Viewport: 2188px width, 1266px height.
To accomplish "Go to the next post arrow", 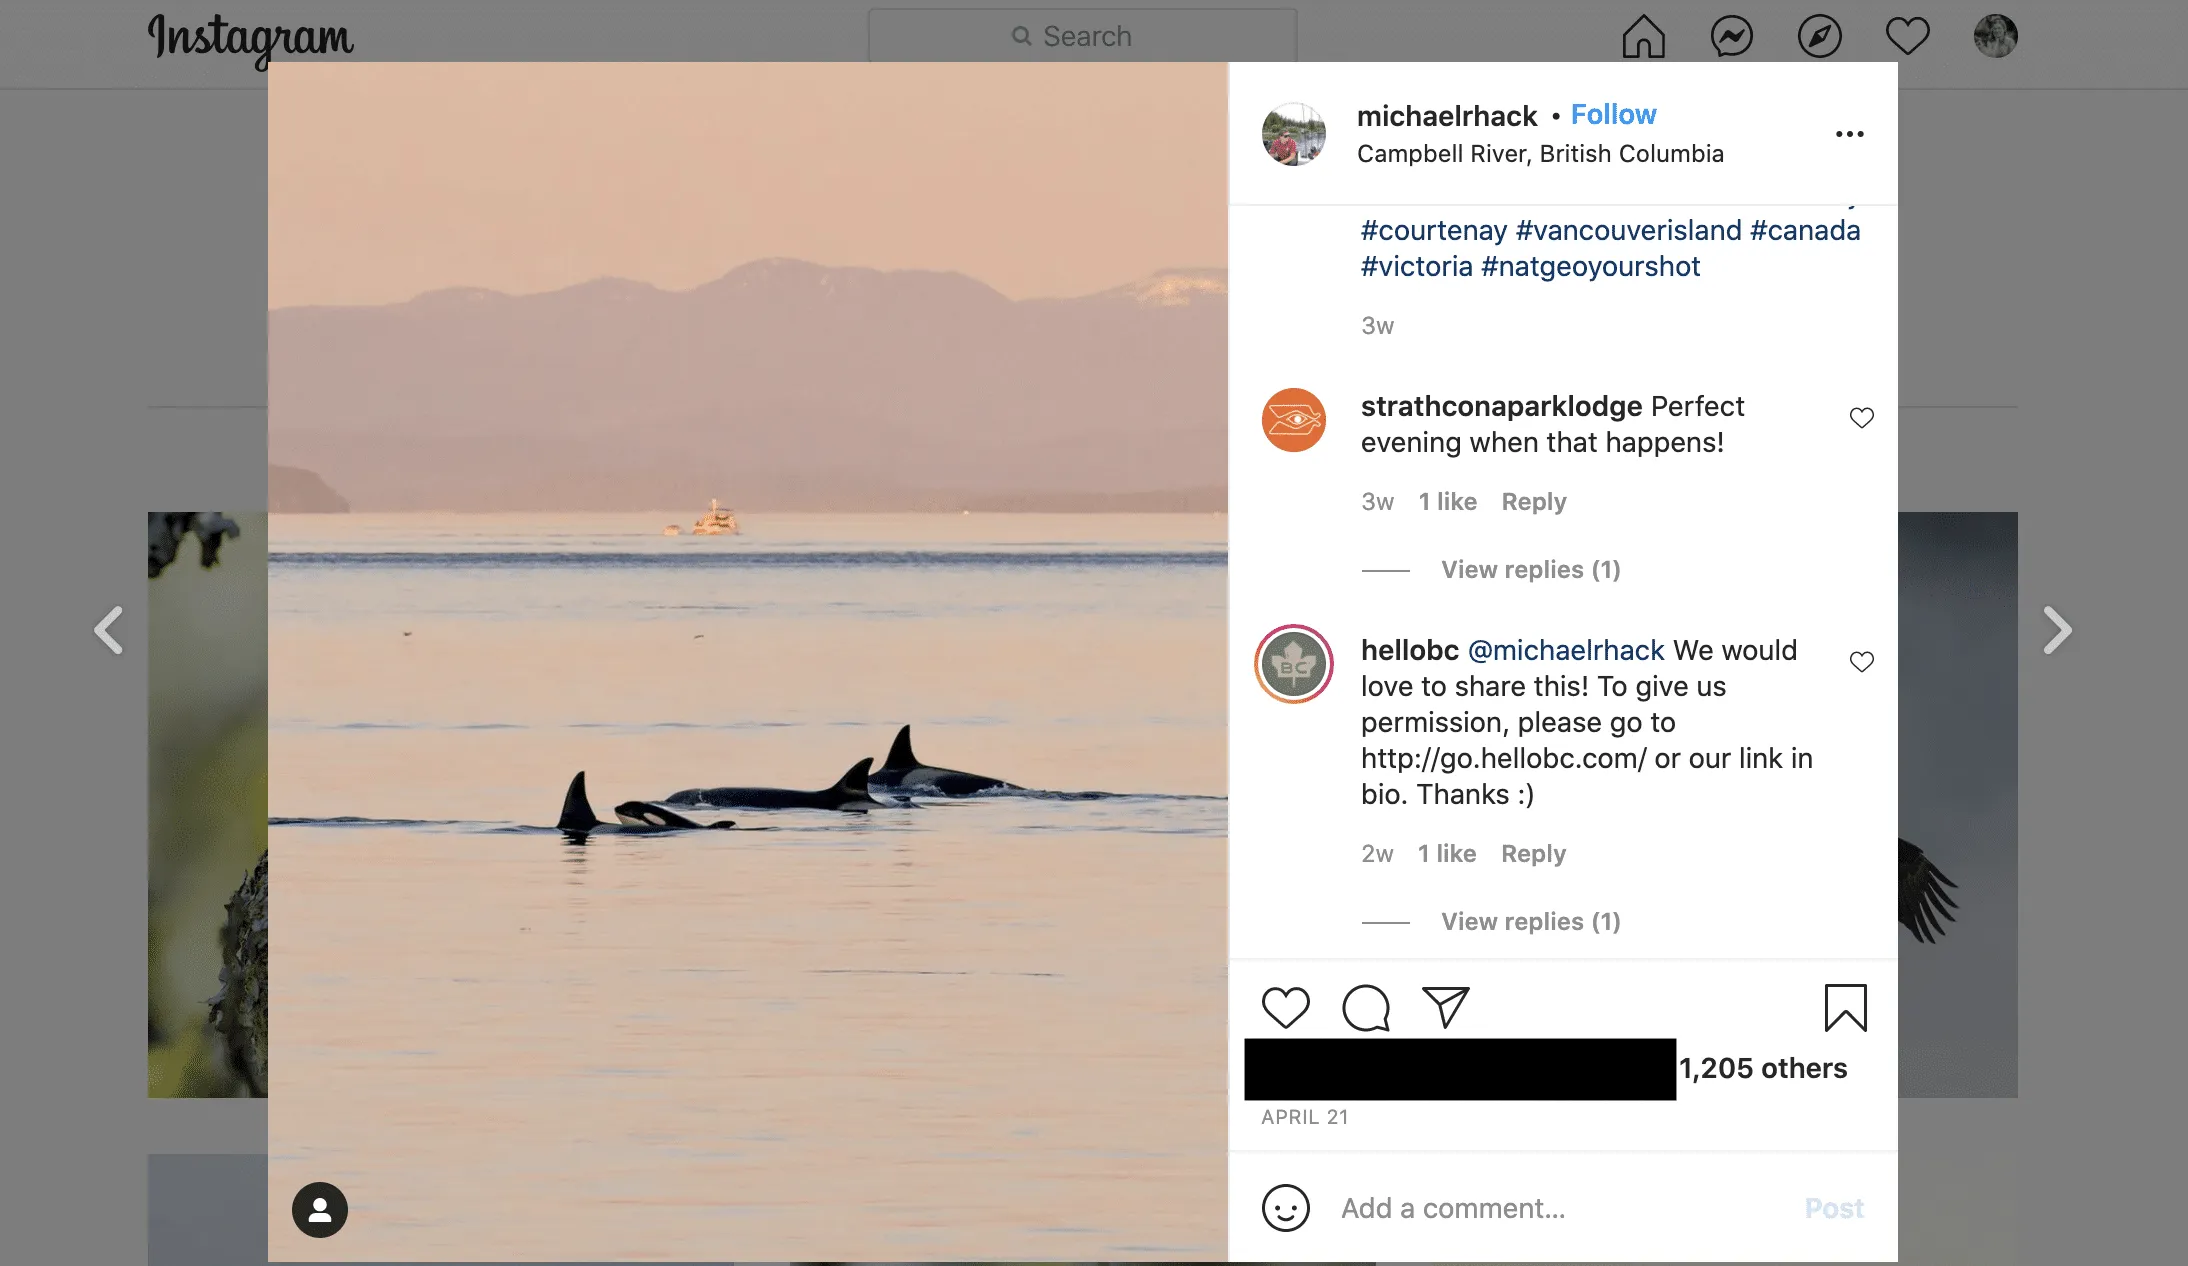I will tap(2056, 630).
